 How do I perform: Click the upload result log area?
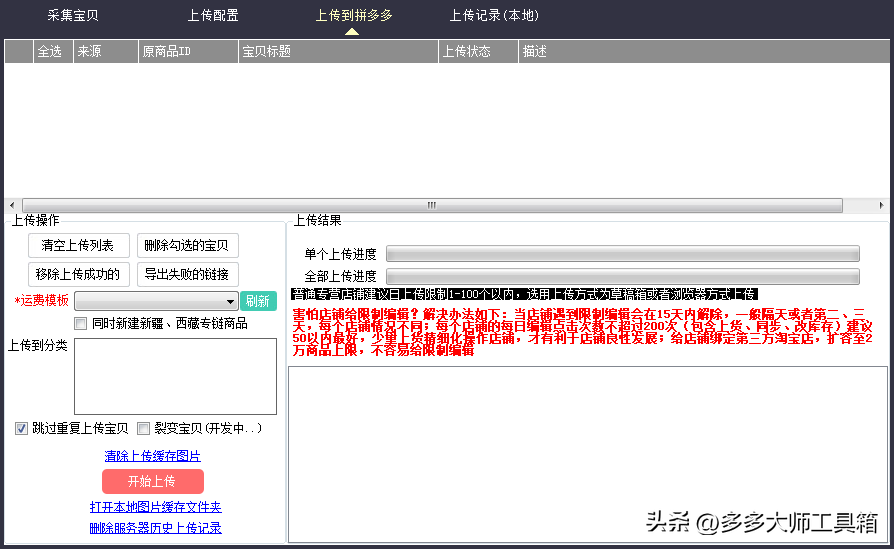(588, 454)
